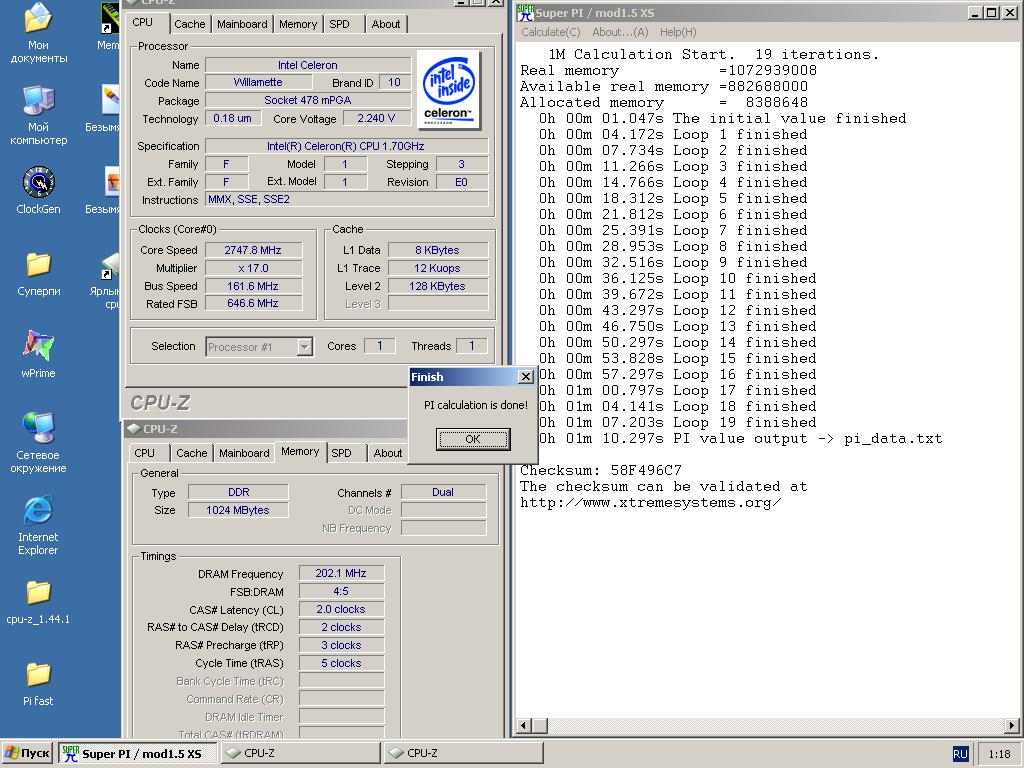Viewport: 1024px width, 768px height.
Task: Confirm the Finish dialog with OK
Action: [x=473, y=439]
